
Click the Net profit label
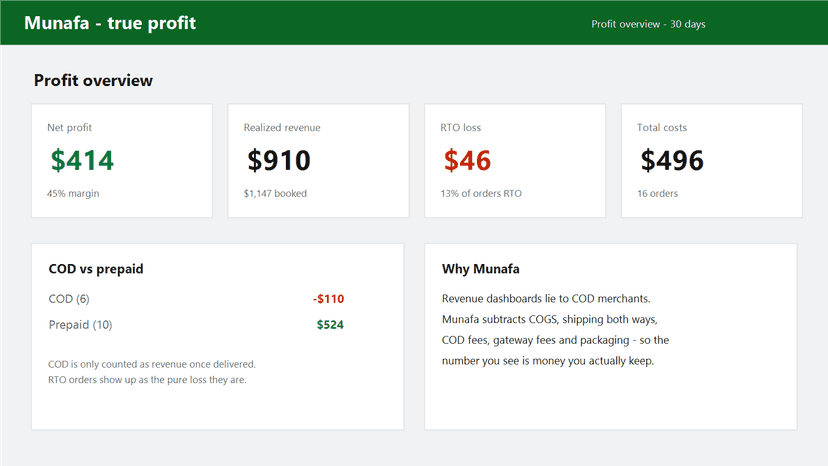pos(69,127)
